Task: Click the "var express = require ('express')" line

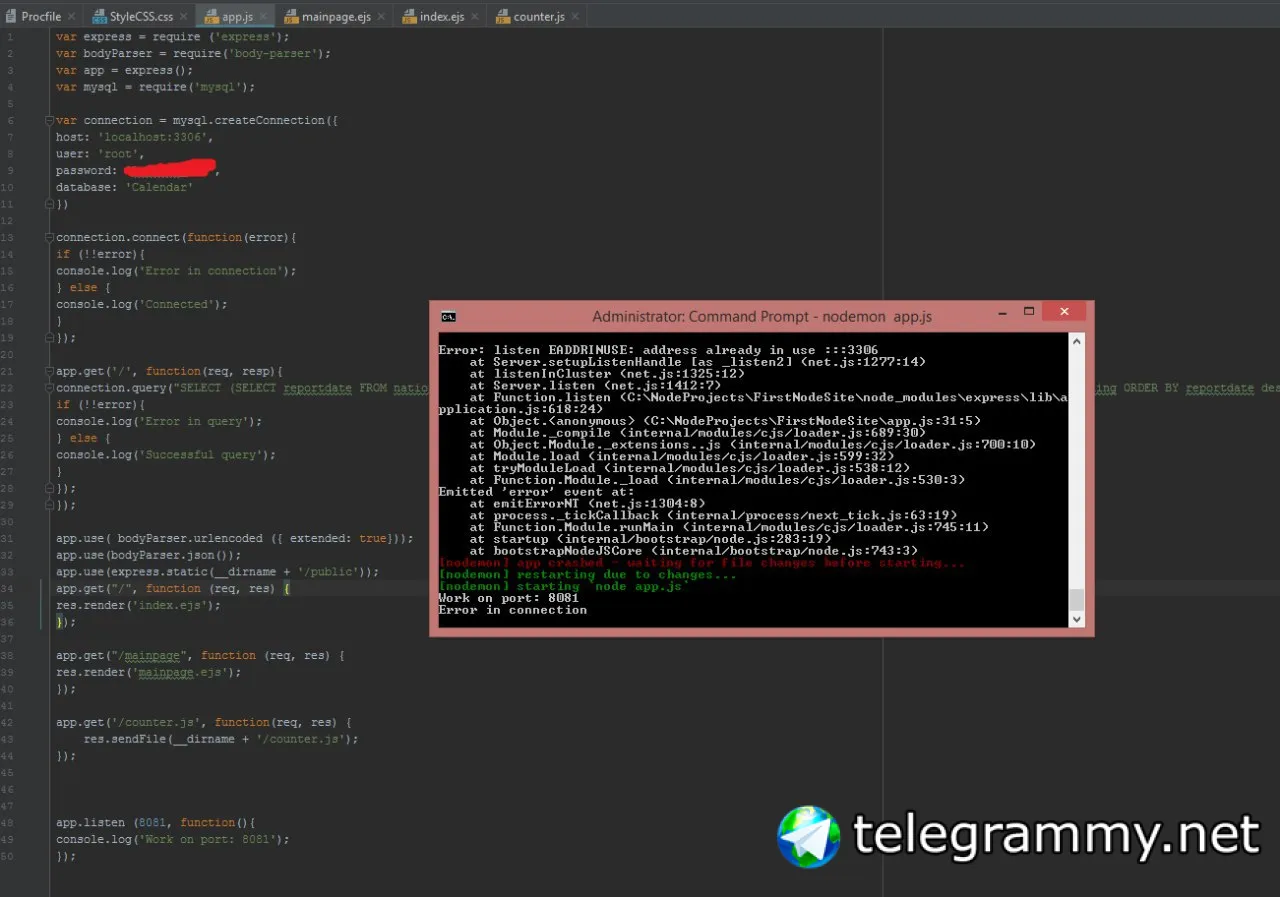Action: coord(172,37)
